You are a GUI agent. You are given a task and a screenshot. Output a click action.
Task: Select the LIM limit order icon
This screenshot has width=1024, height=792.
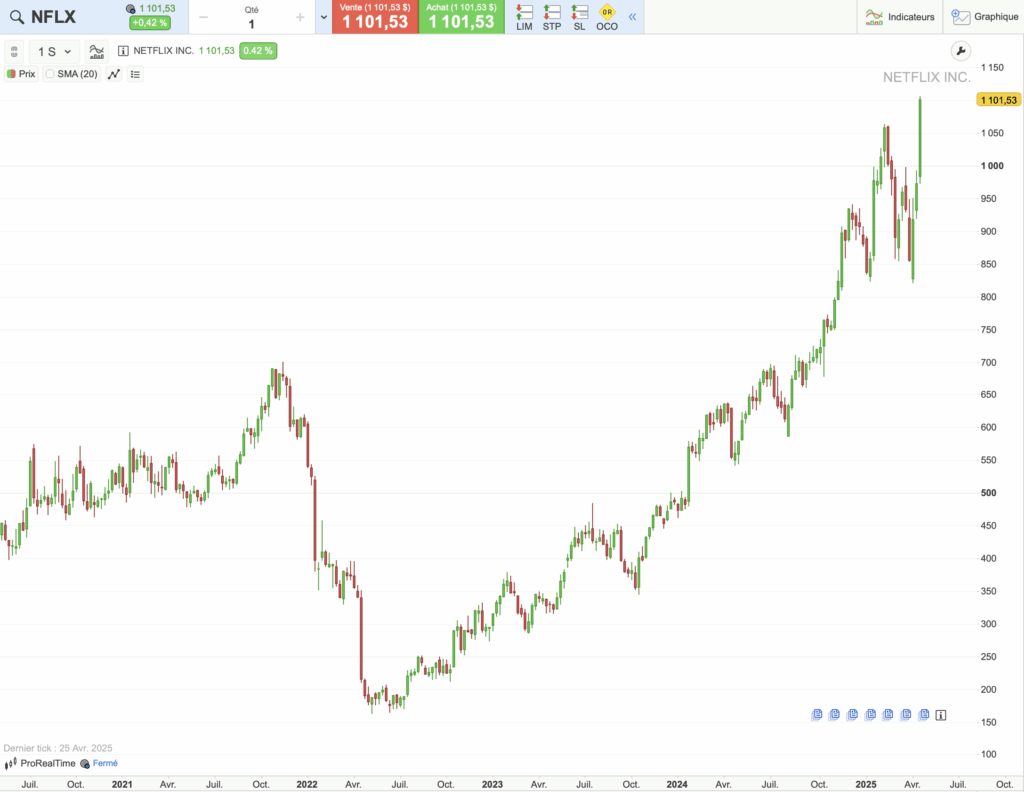524,17
